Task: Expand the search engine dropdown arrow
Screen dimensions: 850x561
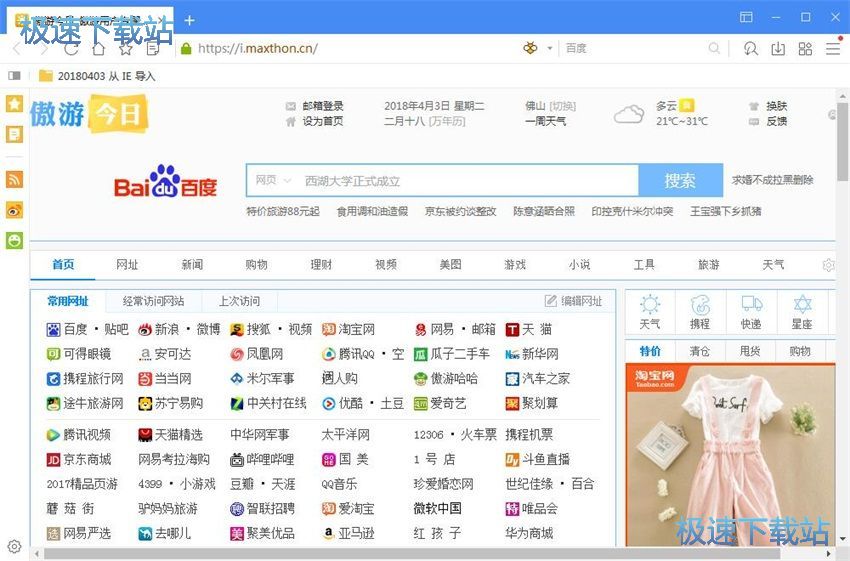Action: coord(549,49)
